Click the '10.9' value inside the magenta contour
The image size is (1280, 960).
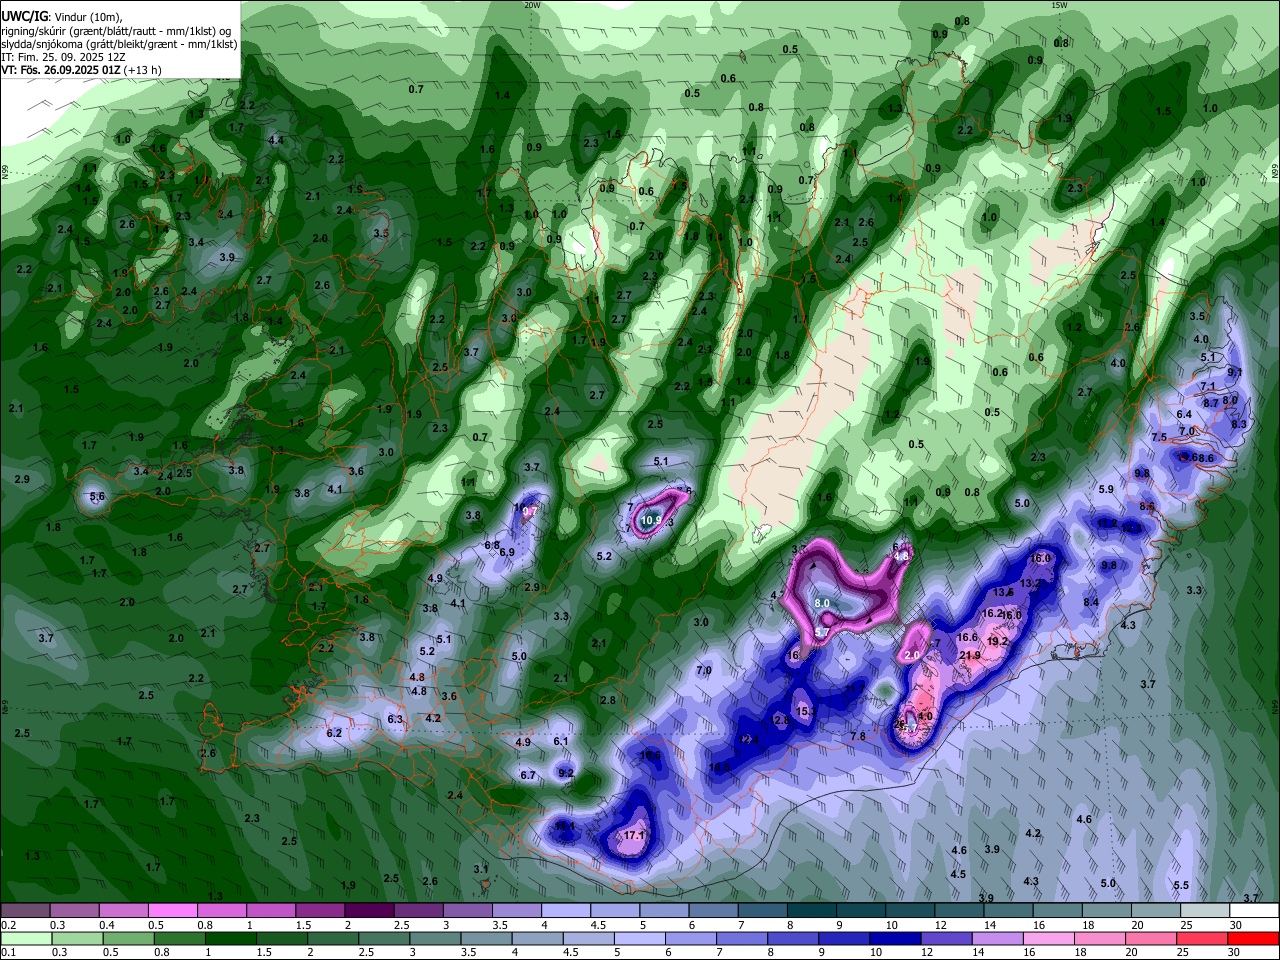click(651, 520)
